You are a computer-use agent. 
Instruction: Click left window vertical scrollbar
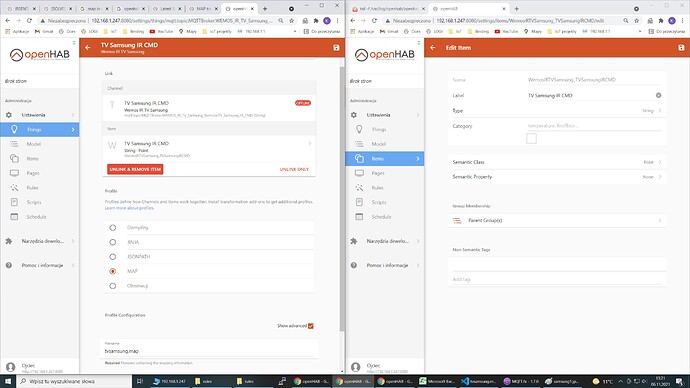342,198
